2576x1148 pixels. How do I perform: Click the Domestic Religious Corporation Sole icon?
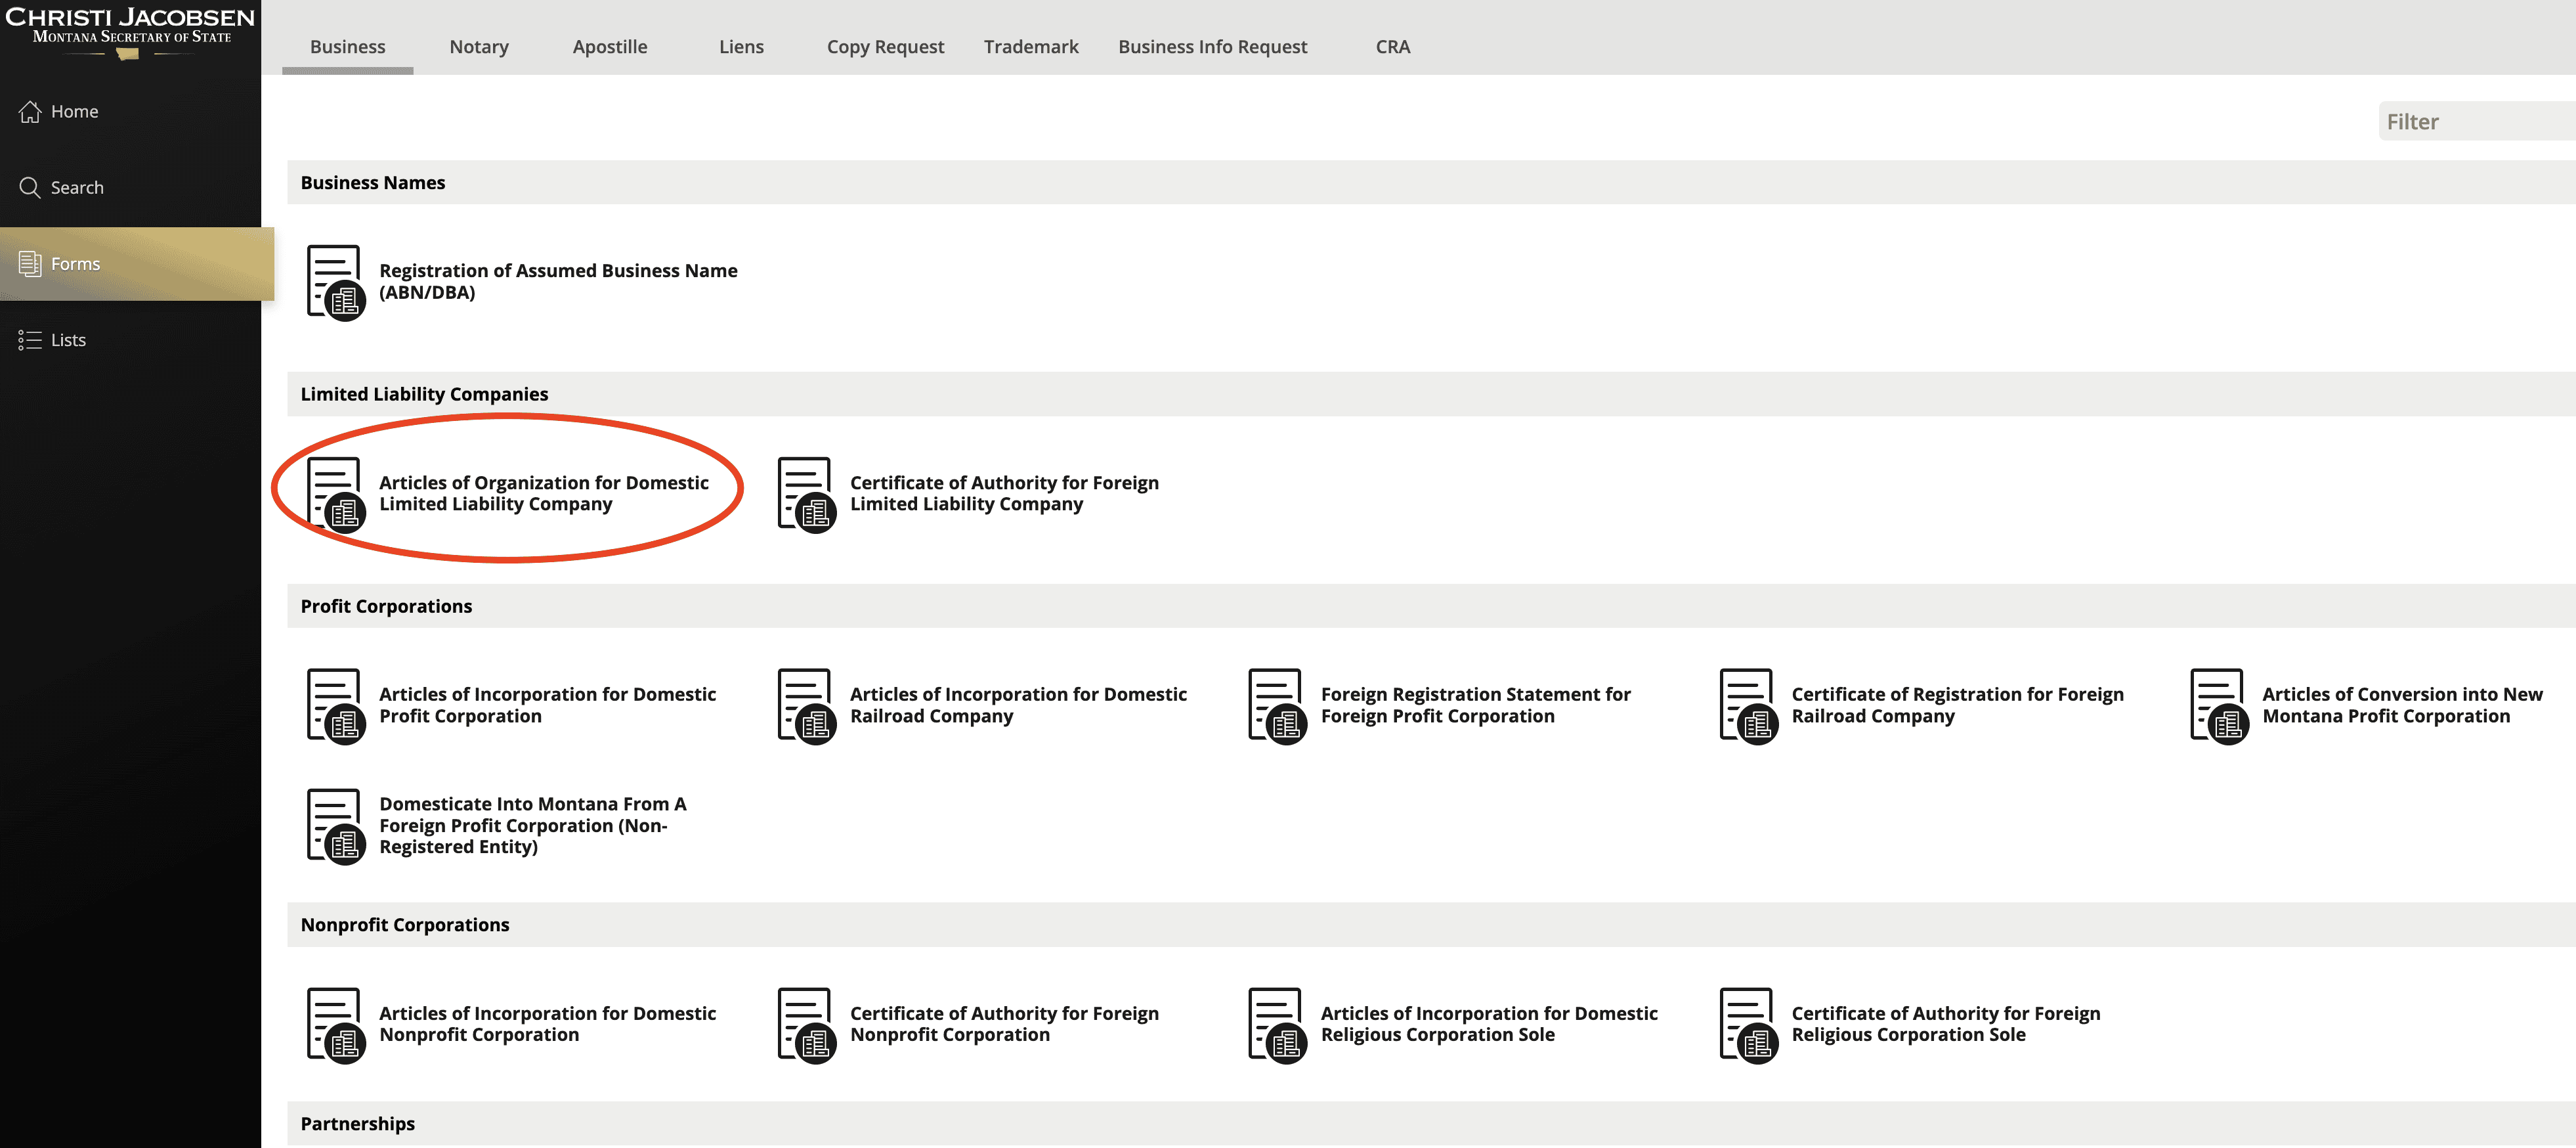click(x=1277, y=1025)
